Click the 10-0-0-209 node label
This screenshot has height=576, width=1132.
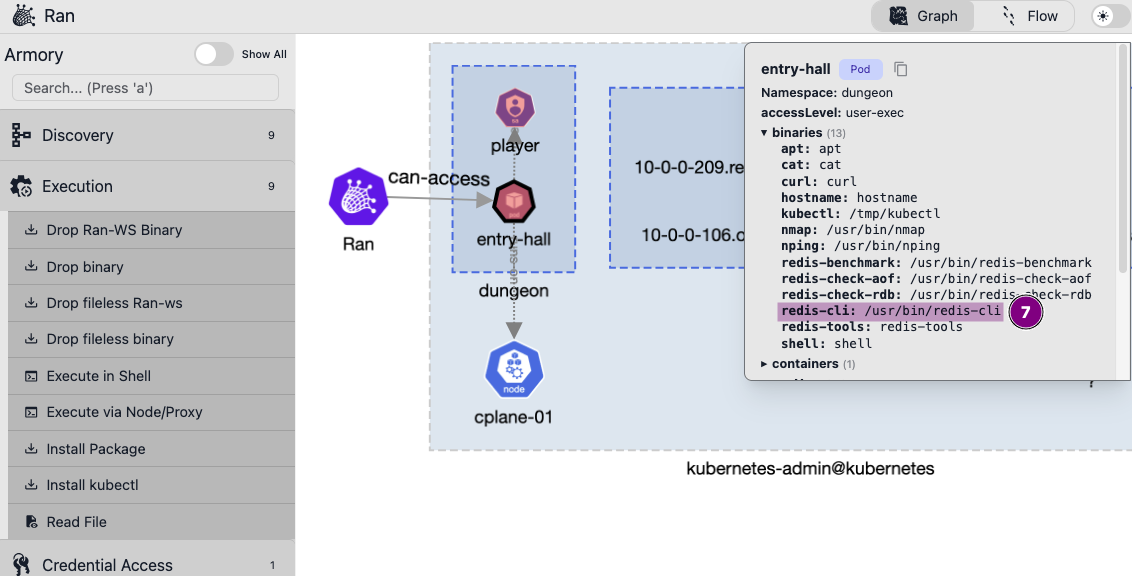[689, 167]
